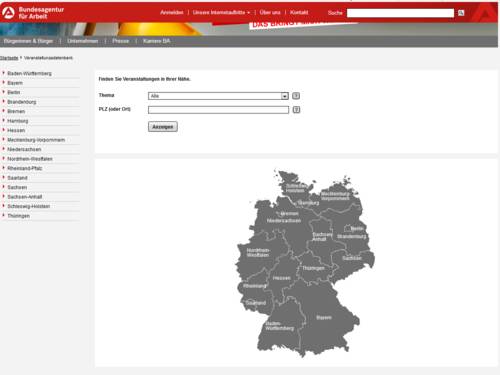The width and height of the screenshot is (500, 375).
Task: Click Brandenburg region on the map
Action: 351,237
